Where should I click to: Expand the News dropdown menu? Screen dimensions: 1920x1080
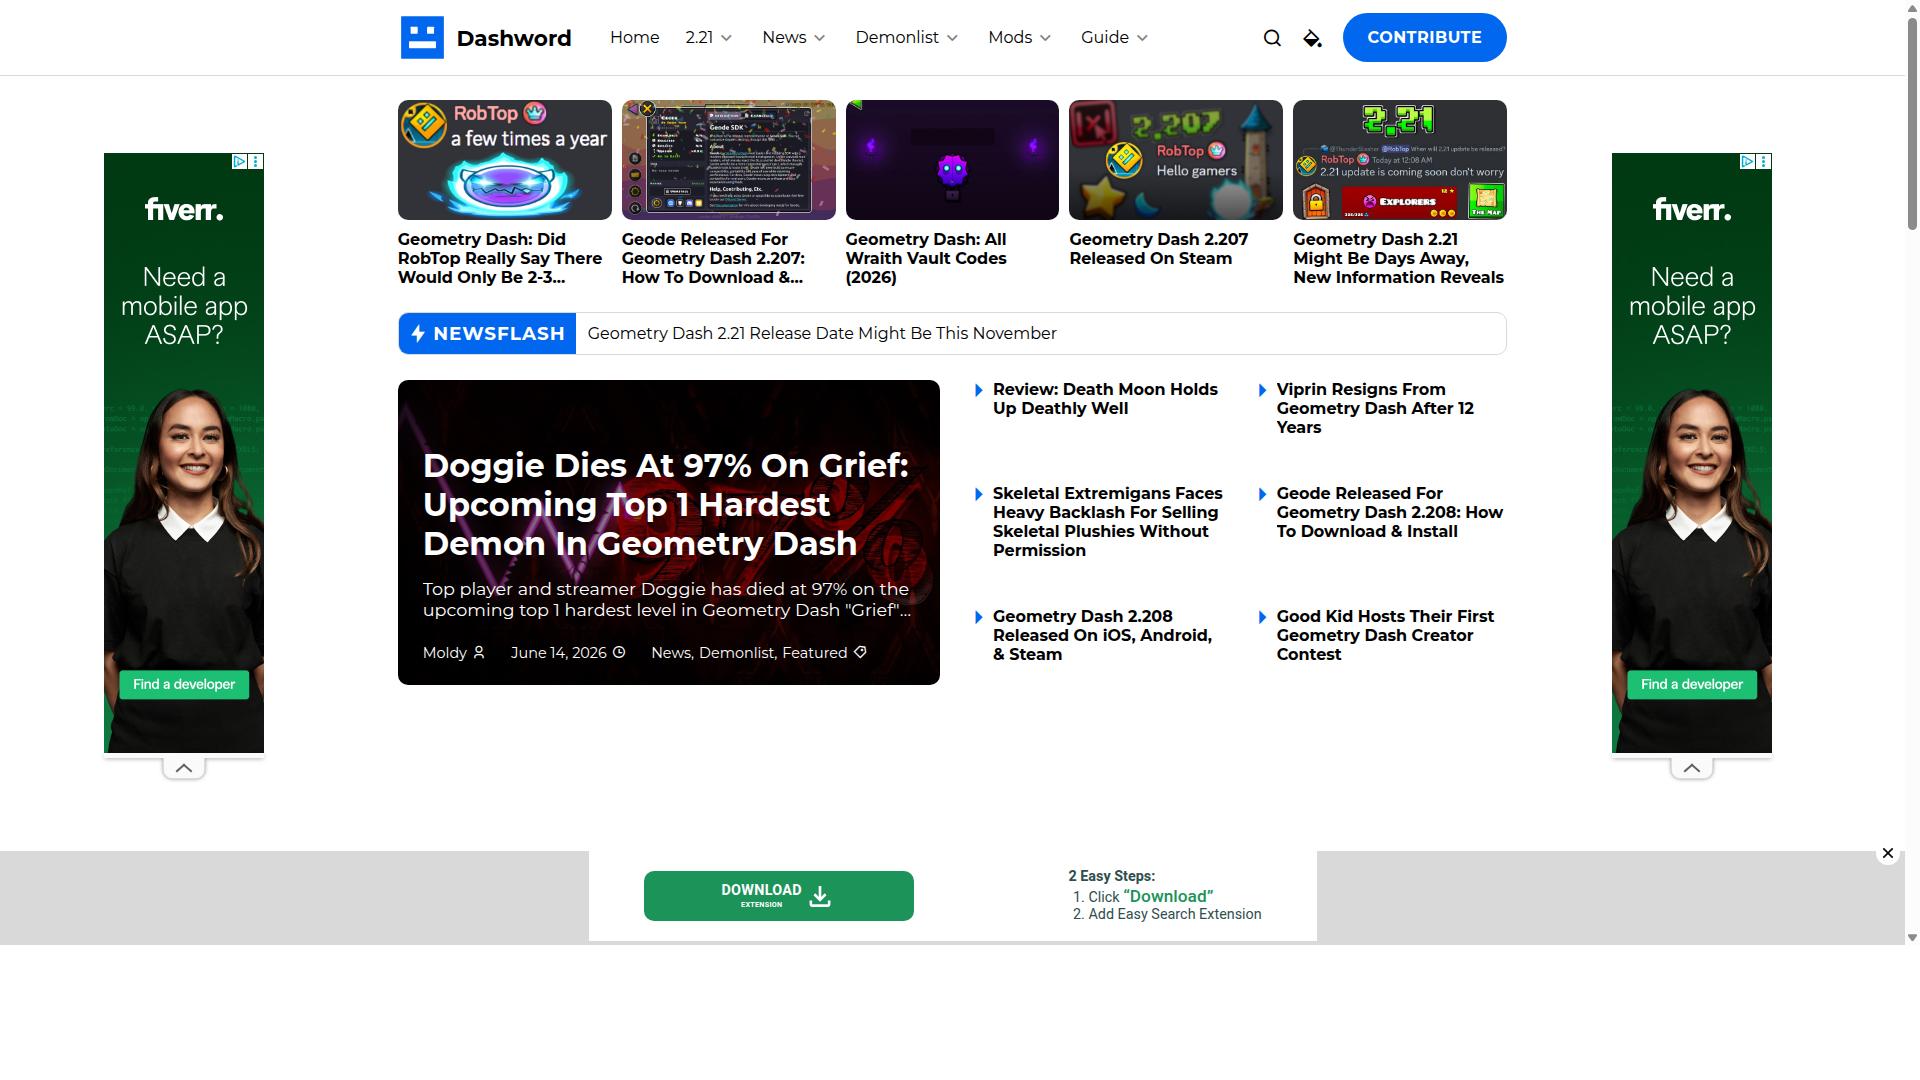pos(793,37)
